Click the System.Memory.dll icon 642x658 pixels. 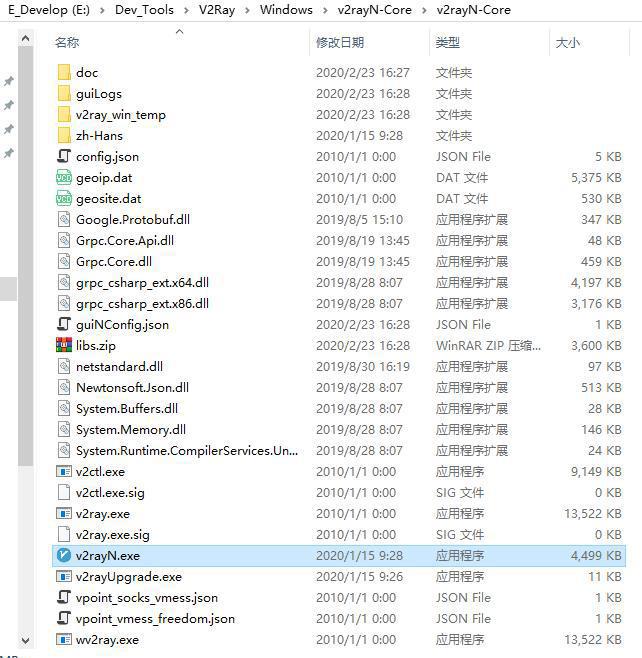point(64,429)
